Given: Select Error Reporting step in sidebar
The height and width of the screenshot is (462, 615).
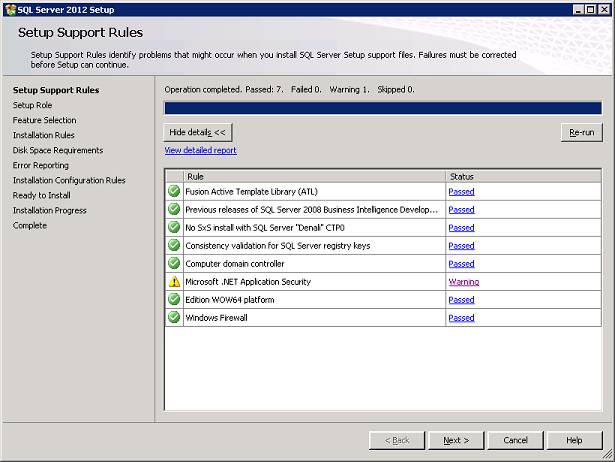Looking at the screenshot, I should pos(40,165).
